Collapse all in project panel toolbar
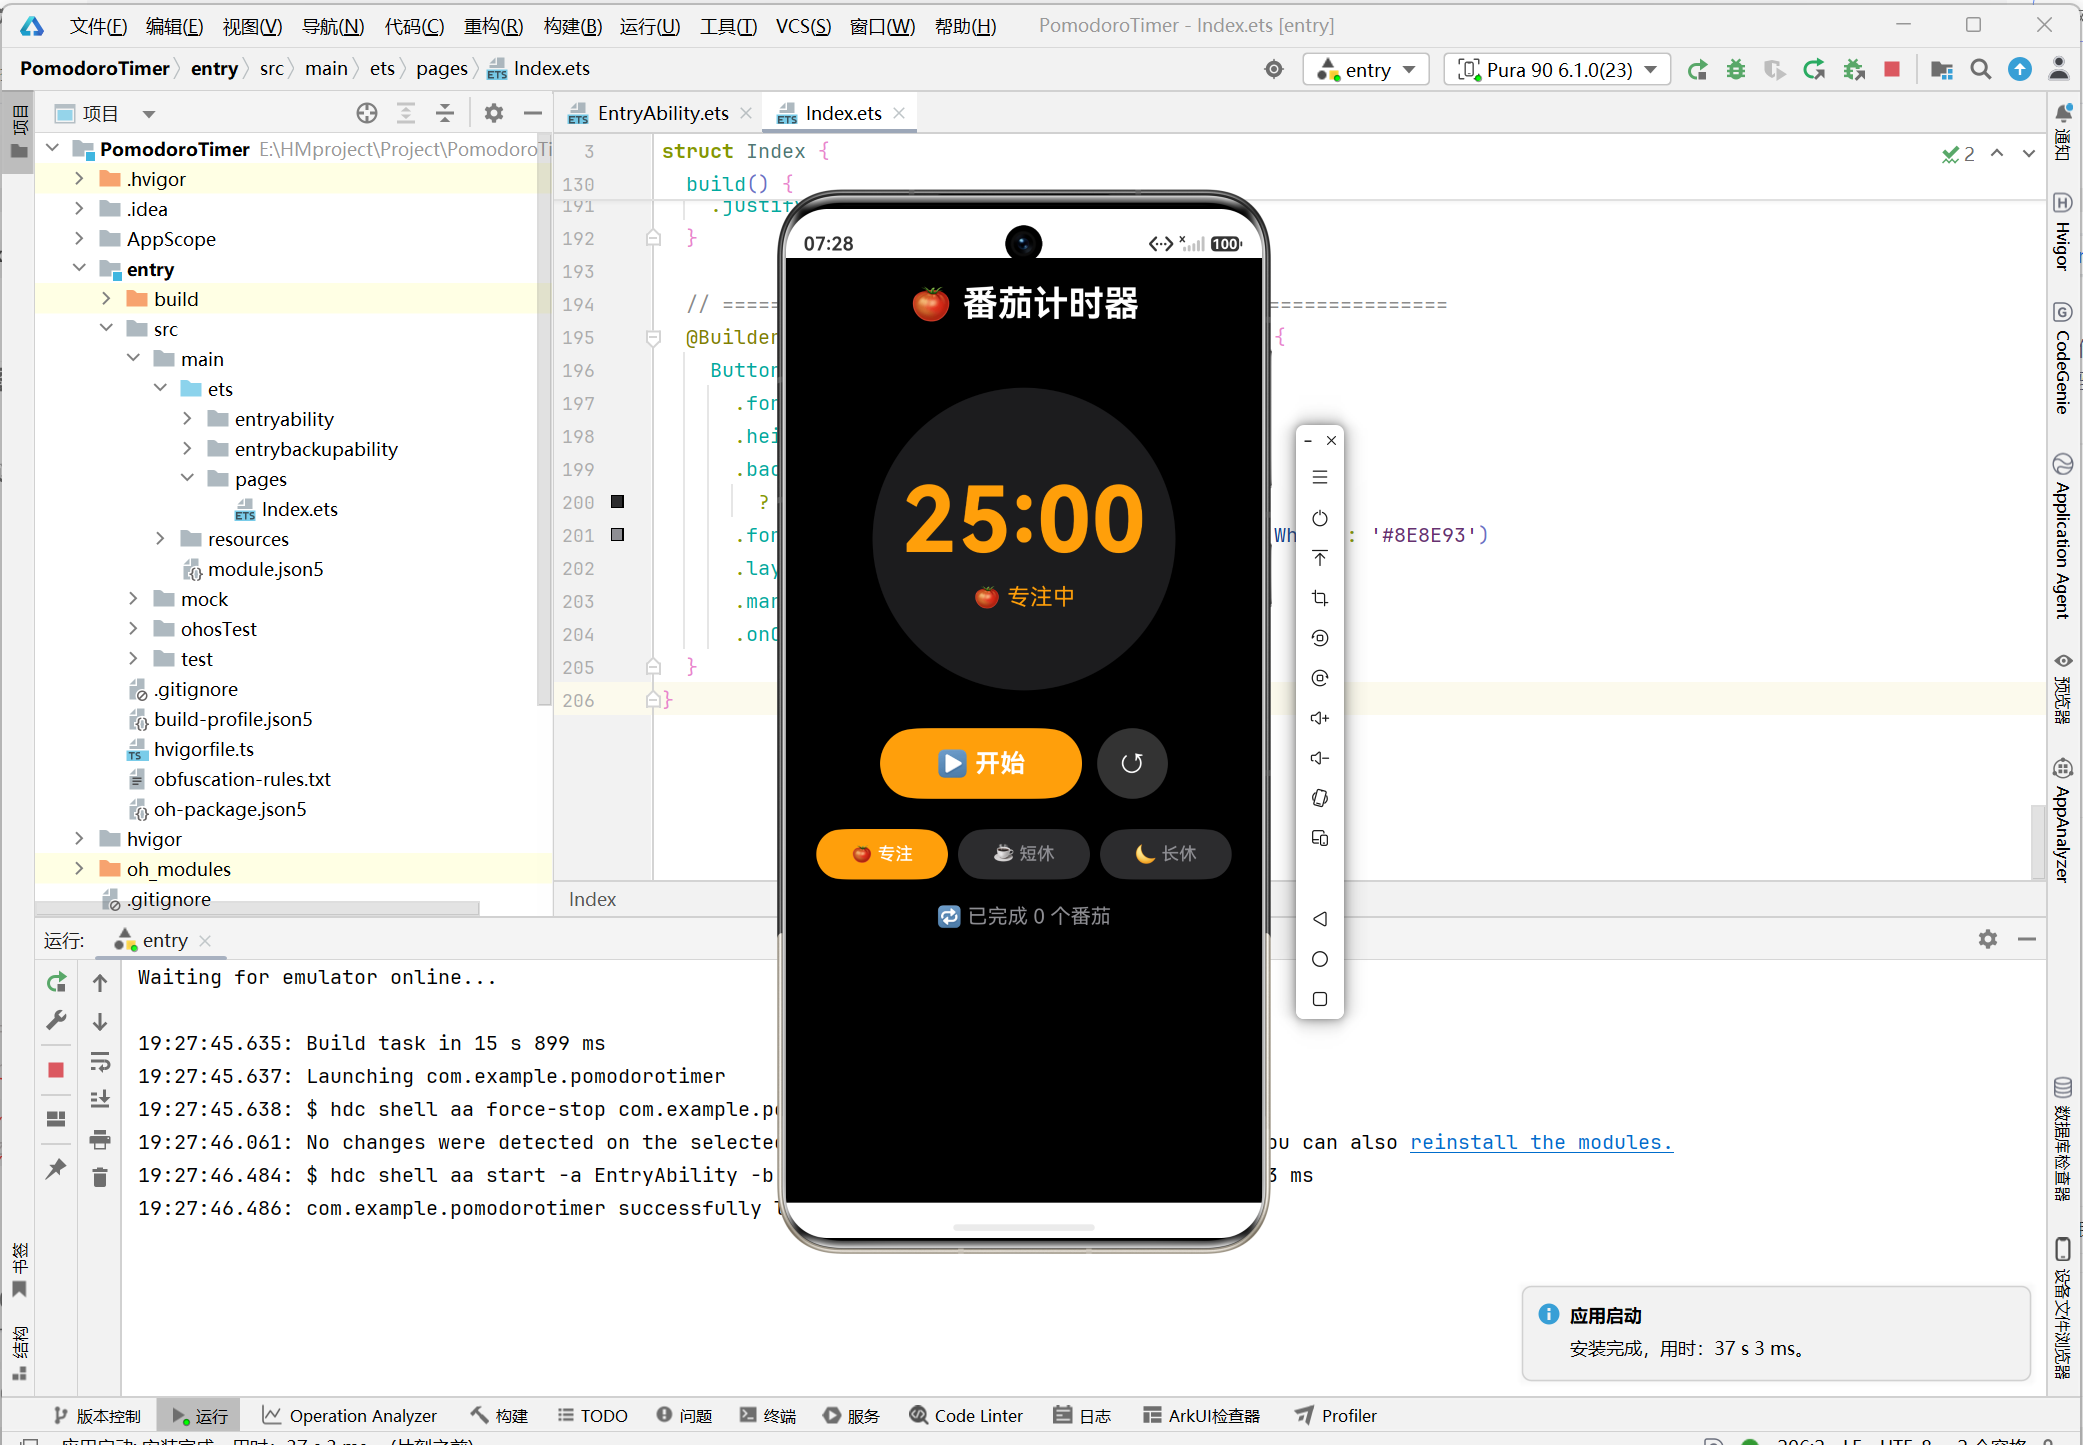Viewport: 2083px width, 1445px height. [x=445, y=113]
